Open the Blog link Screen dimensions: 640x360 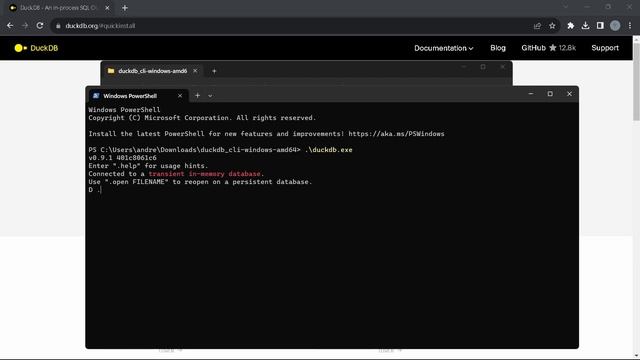point(498,48)
